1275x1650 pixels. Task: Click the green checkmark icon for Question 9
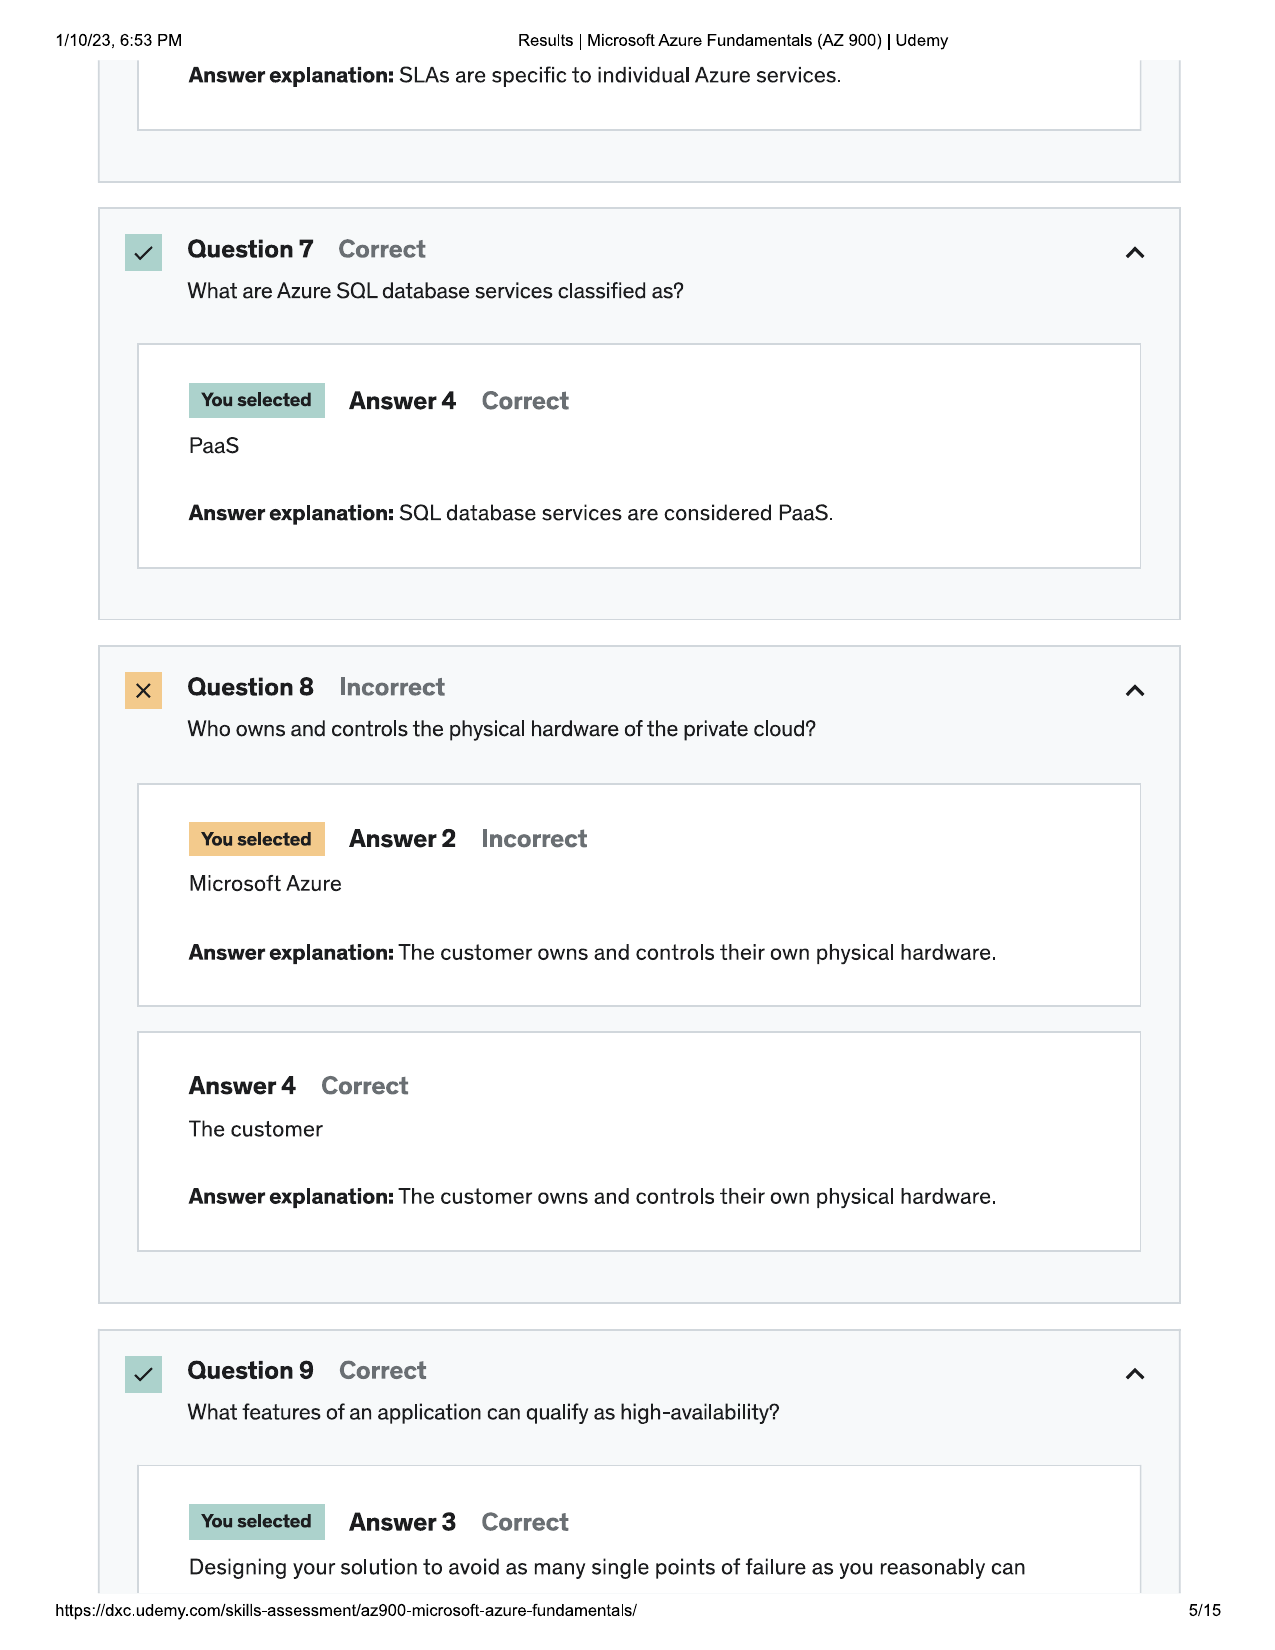143,1374
